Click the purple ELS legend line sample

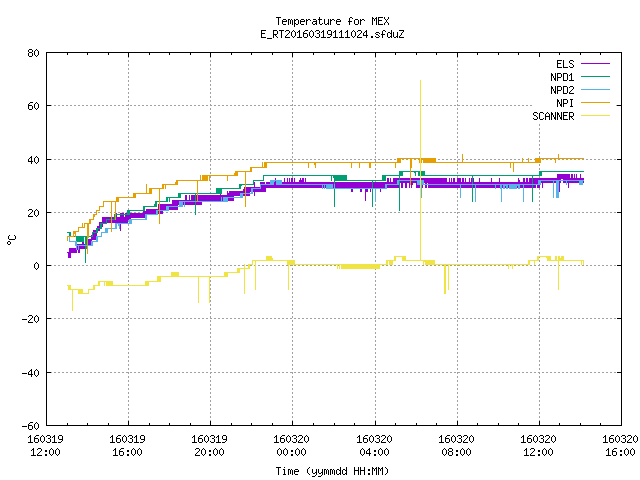[595, 64]
